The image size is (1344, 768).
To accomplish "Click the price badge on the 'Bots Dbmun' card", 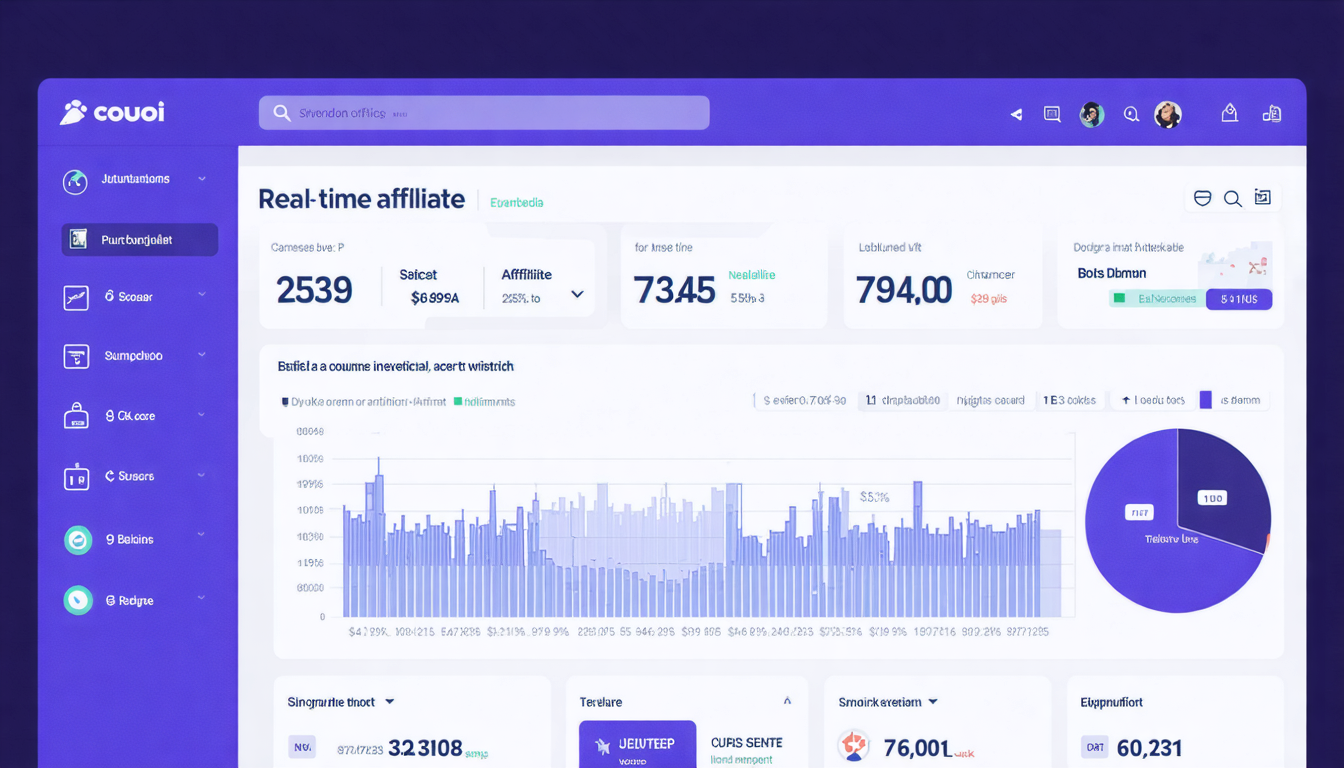I will pos(1239,298).
